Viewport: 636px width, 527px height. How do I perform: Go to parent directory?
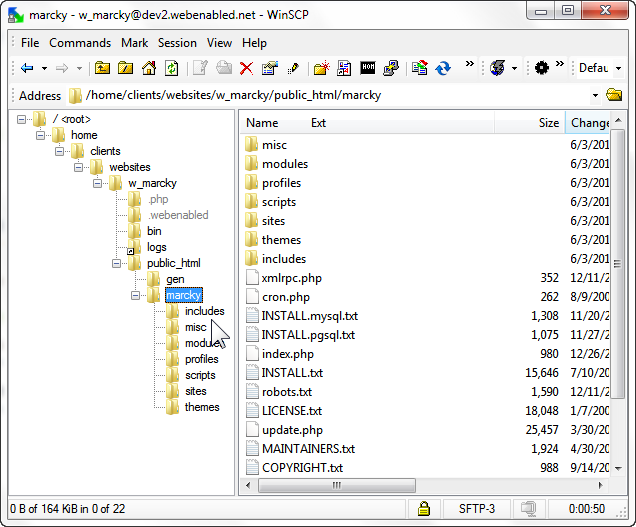point(102,68)
